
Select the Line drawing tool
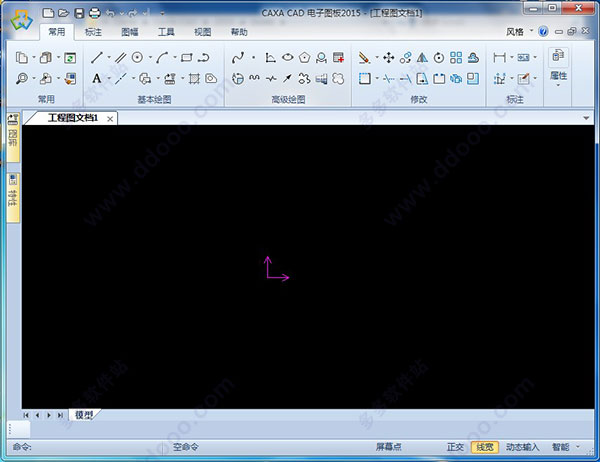97,58
